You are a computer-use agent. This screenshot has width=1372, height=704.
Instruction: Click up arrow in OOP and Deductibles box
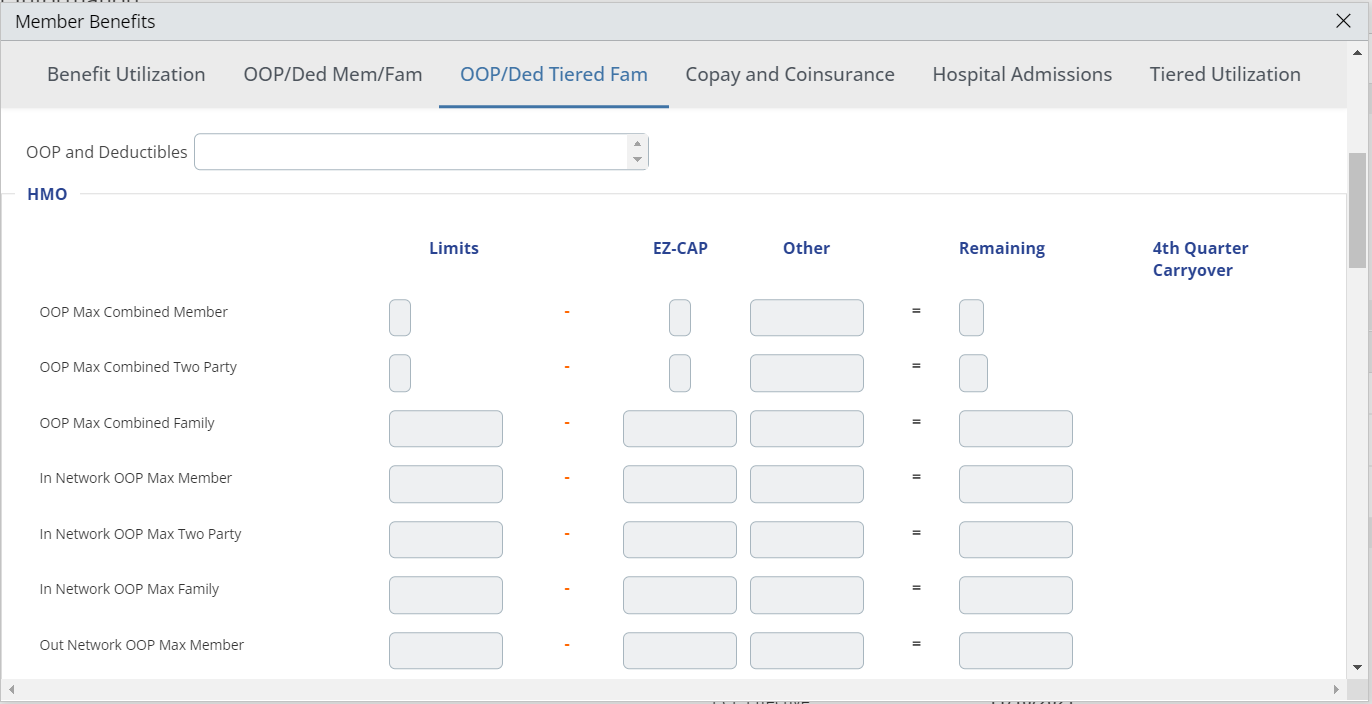(x=637, y=144)
